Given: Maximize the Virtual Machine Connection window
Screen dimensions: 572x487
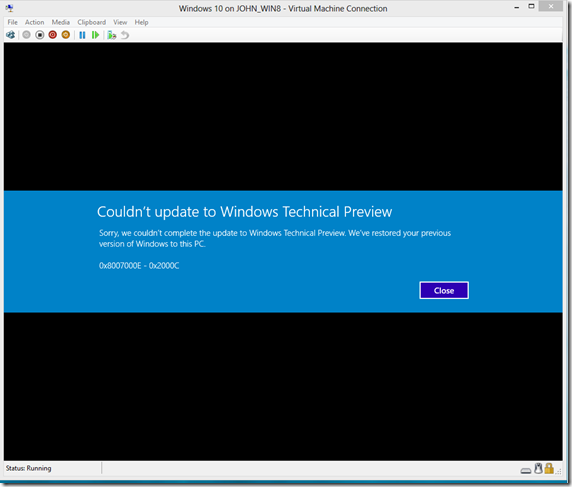Looking at the screenshot, I should point(531,6).
